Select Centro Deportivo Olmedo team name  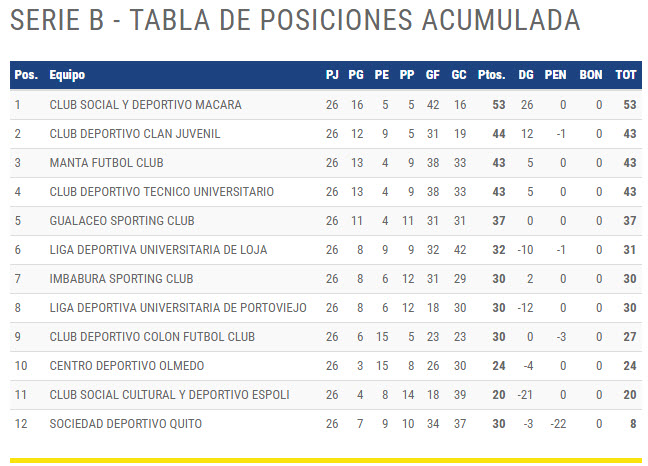tap(127, 366)
